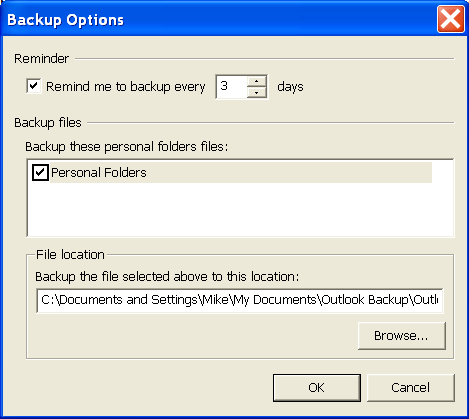Click into the backup file location path field
Image resolution: width=469 pixels, height=419 pixels.
(x=240, y=300)
